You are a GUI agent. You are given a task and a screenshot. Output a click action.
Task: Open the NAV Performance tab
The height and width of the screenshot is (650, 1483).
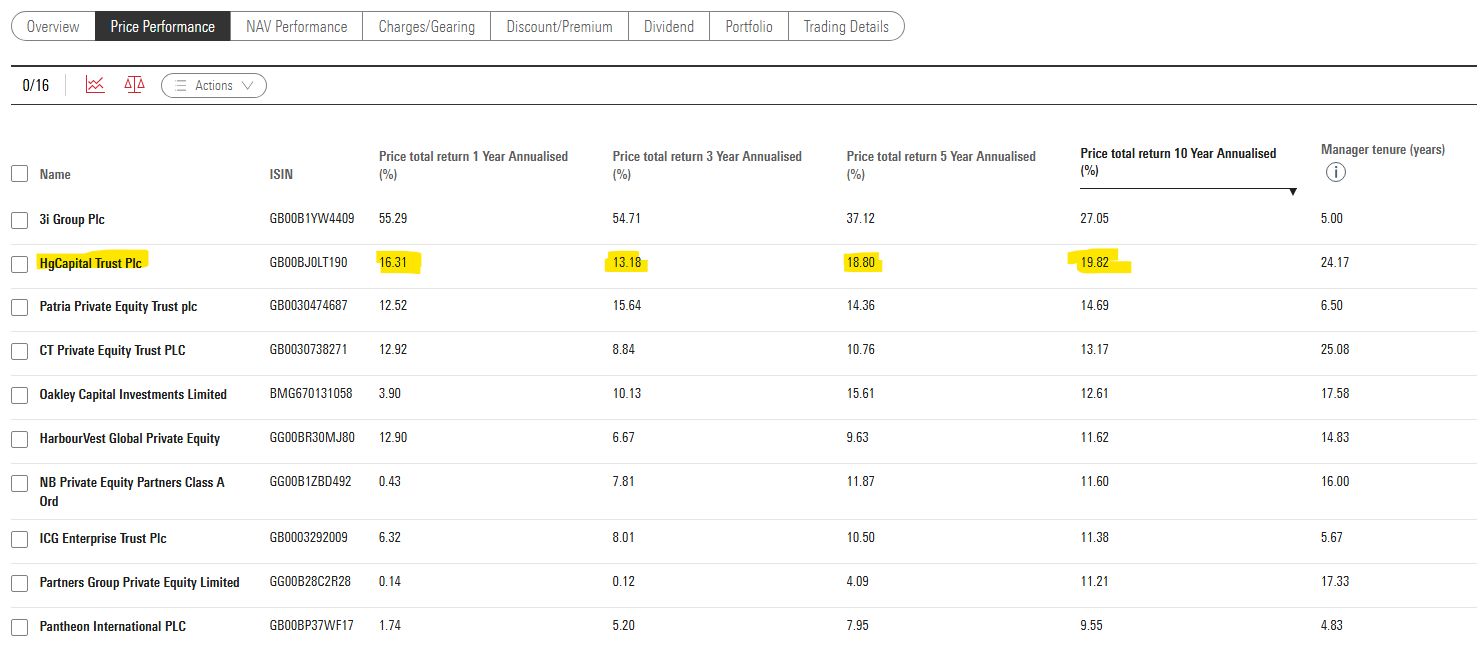(297, 27)
